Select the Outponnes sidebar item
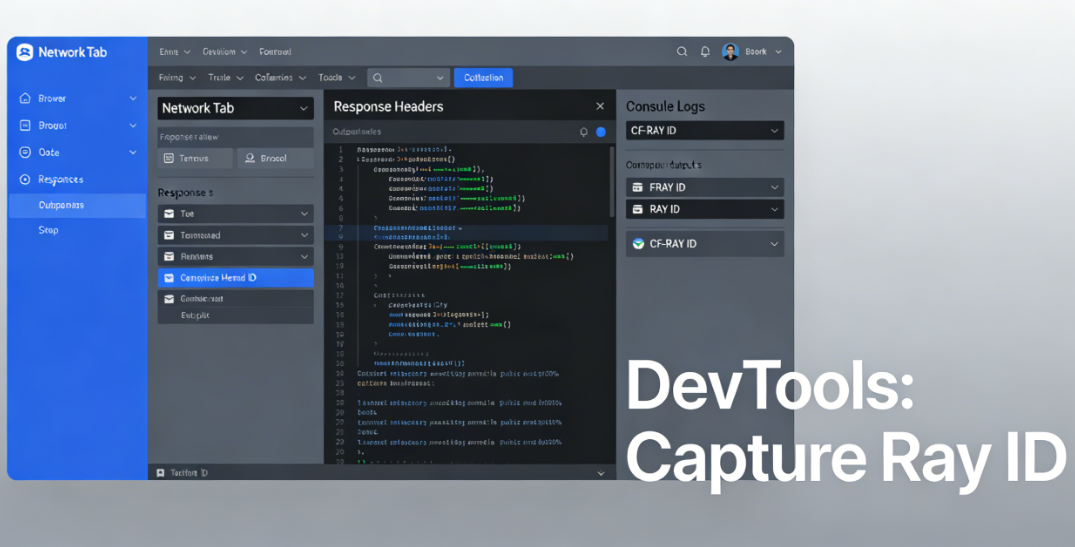This screenshot has width=1075, height=547. [x=62, y=206]
